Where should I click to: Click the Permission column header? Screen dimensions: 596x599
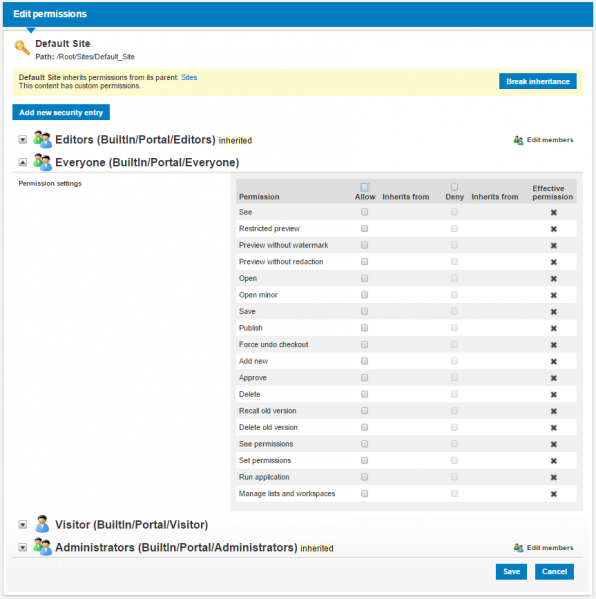click(x=259, y=197)
